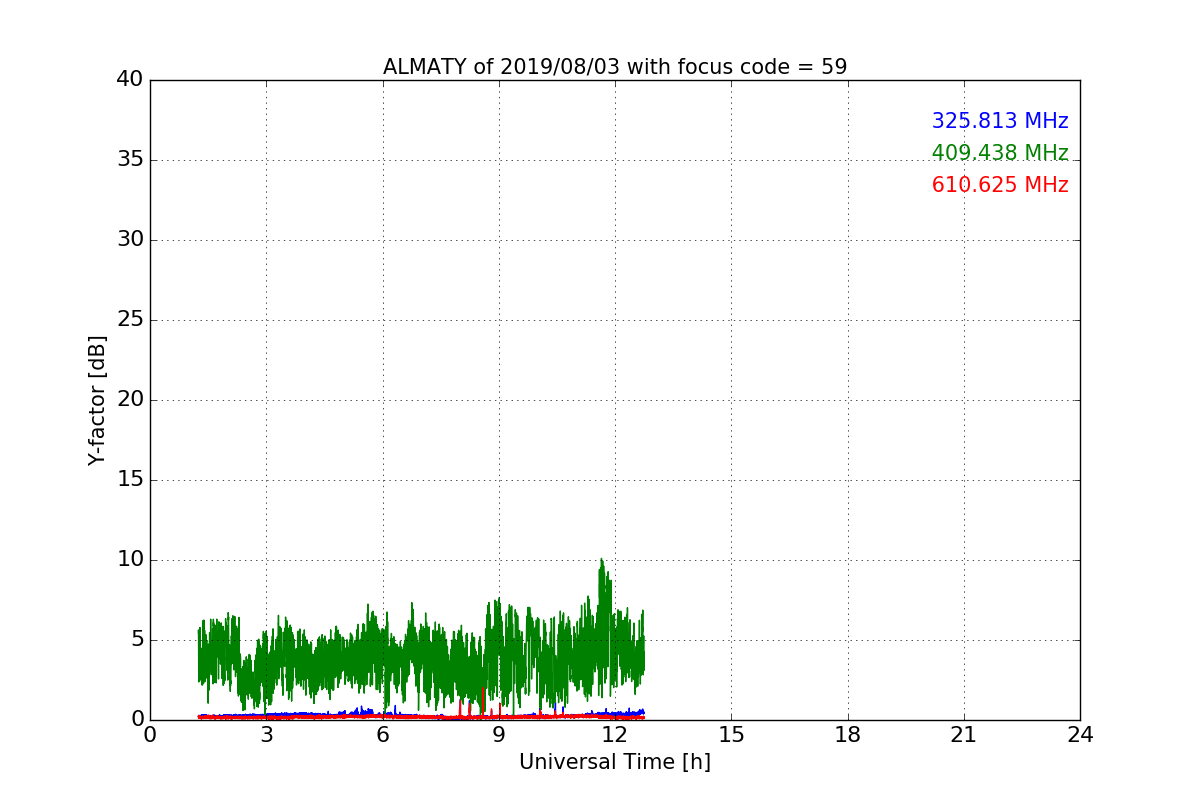The image size is (1200, 800).
Task: Click x-axis tick label '15'
Action: coord(731,735)
